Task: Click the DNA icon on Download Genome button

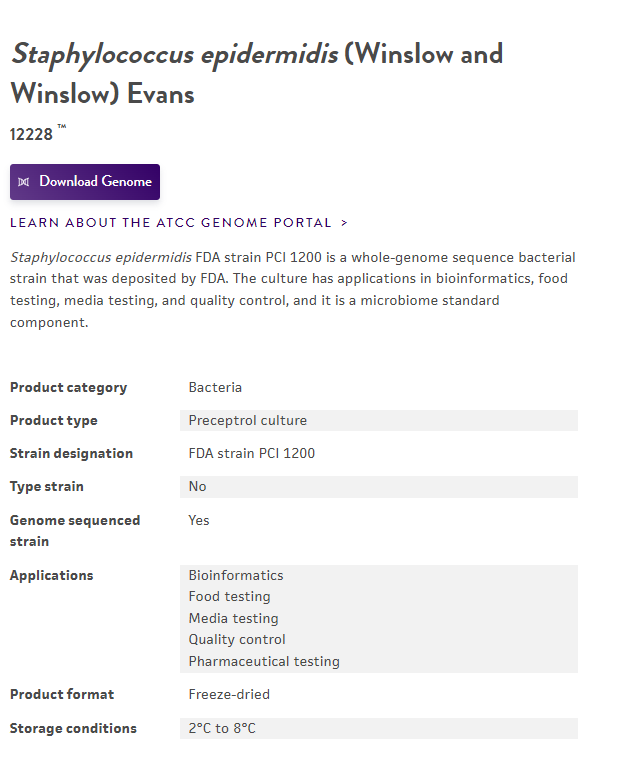Action: [24, 182]
